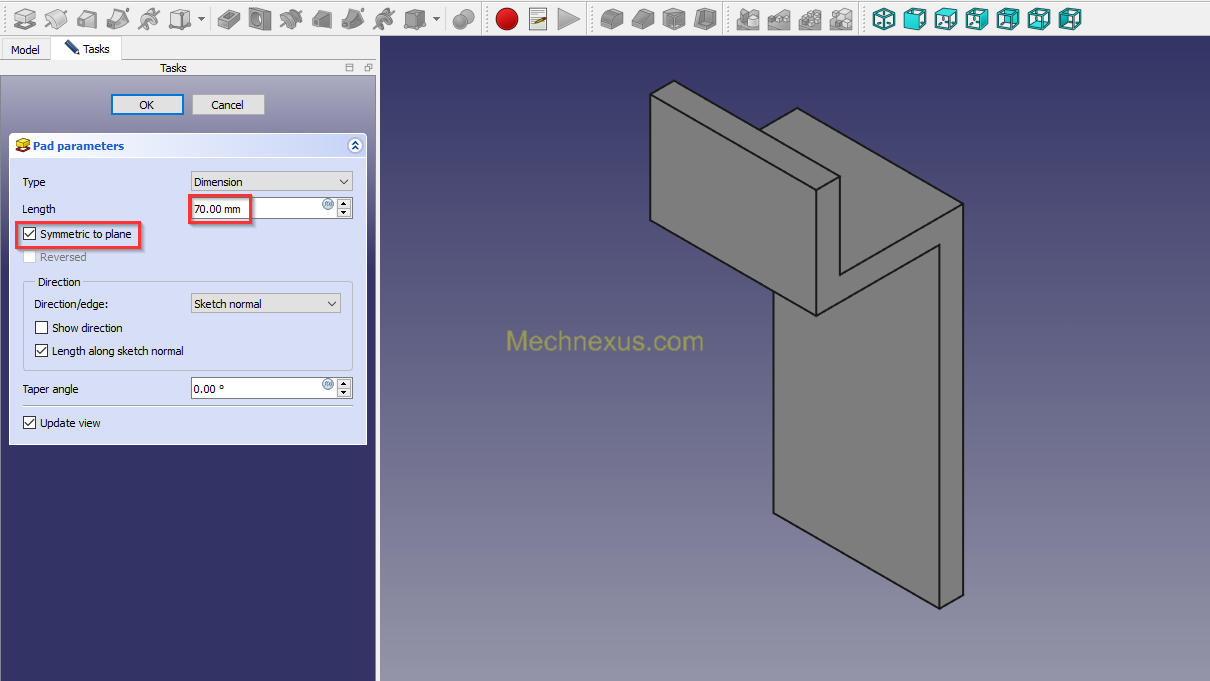Choose the Subtractive pipe tool
This screenshot has width=1210, height=681.
coord(352,18)
